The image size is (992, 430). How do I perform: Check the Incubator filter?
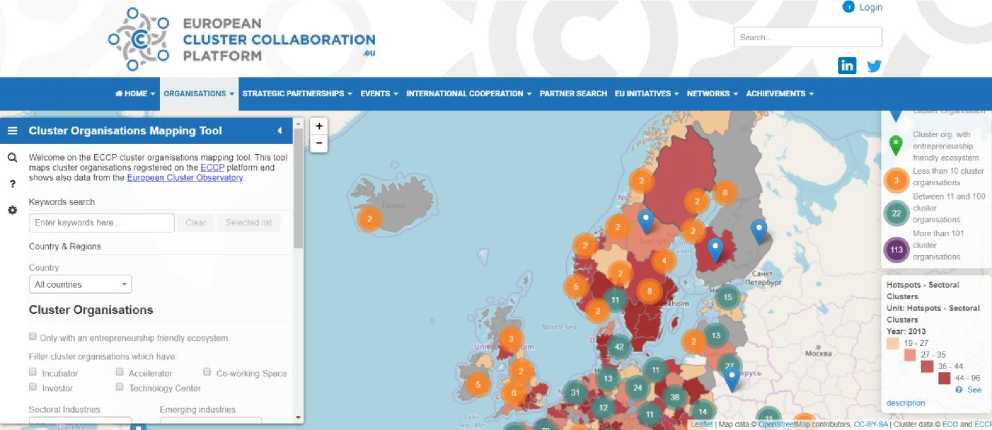(x=33, y=372)
